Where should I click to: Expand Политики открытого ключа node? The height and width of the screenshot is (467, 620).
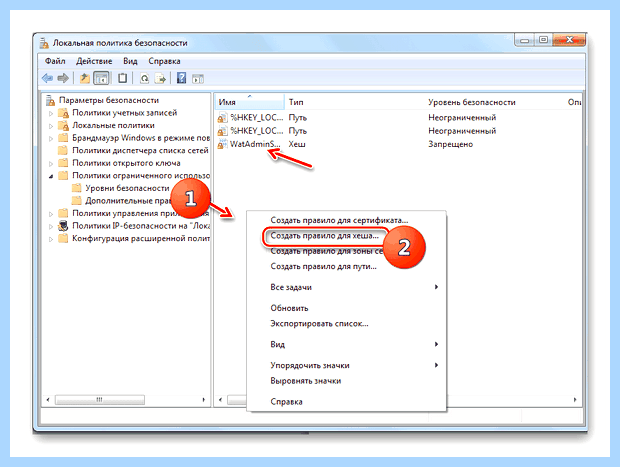click(51, 163)
